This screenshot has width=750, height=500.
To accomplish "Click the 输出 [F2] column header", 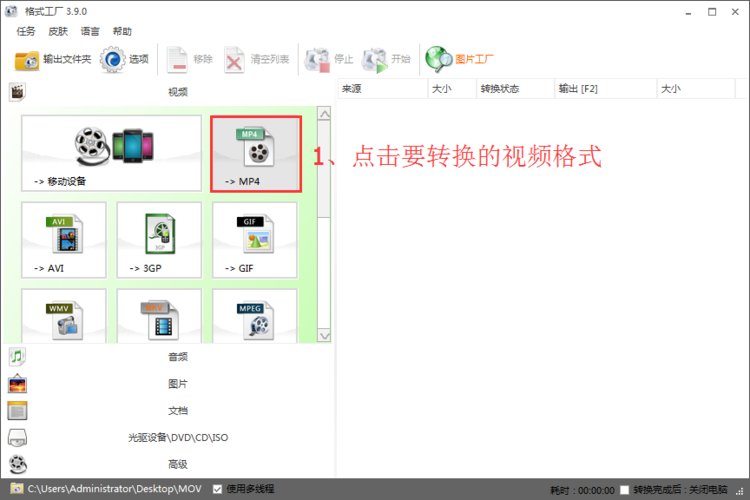I will pyautogui.click(x=606, y=89).
